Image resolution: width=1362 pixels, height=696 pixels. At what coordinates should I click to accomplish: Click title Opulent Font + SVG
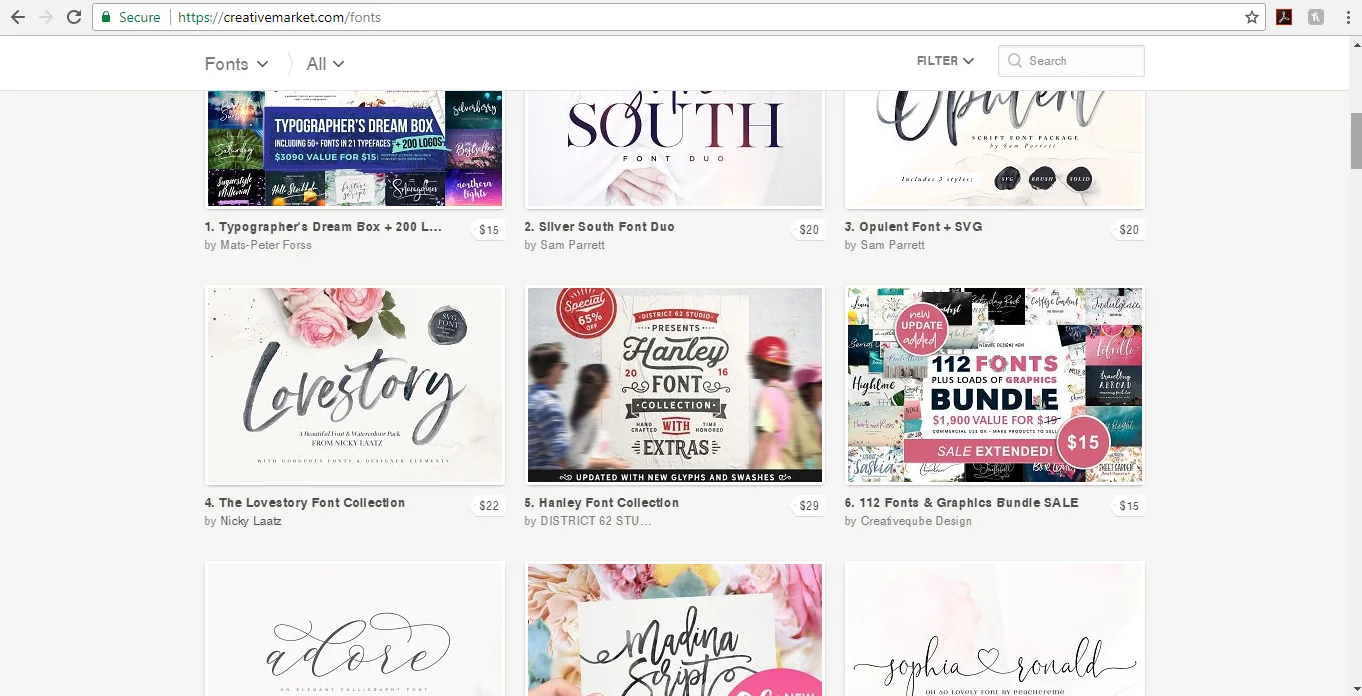point(913,227)
